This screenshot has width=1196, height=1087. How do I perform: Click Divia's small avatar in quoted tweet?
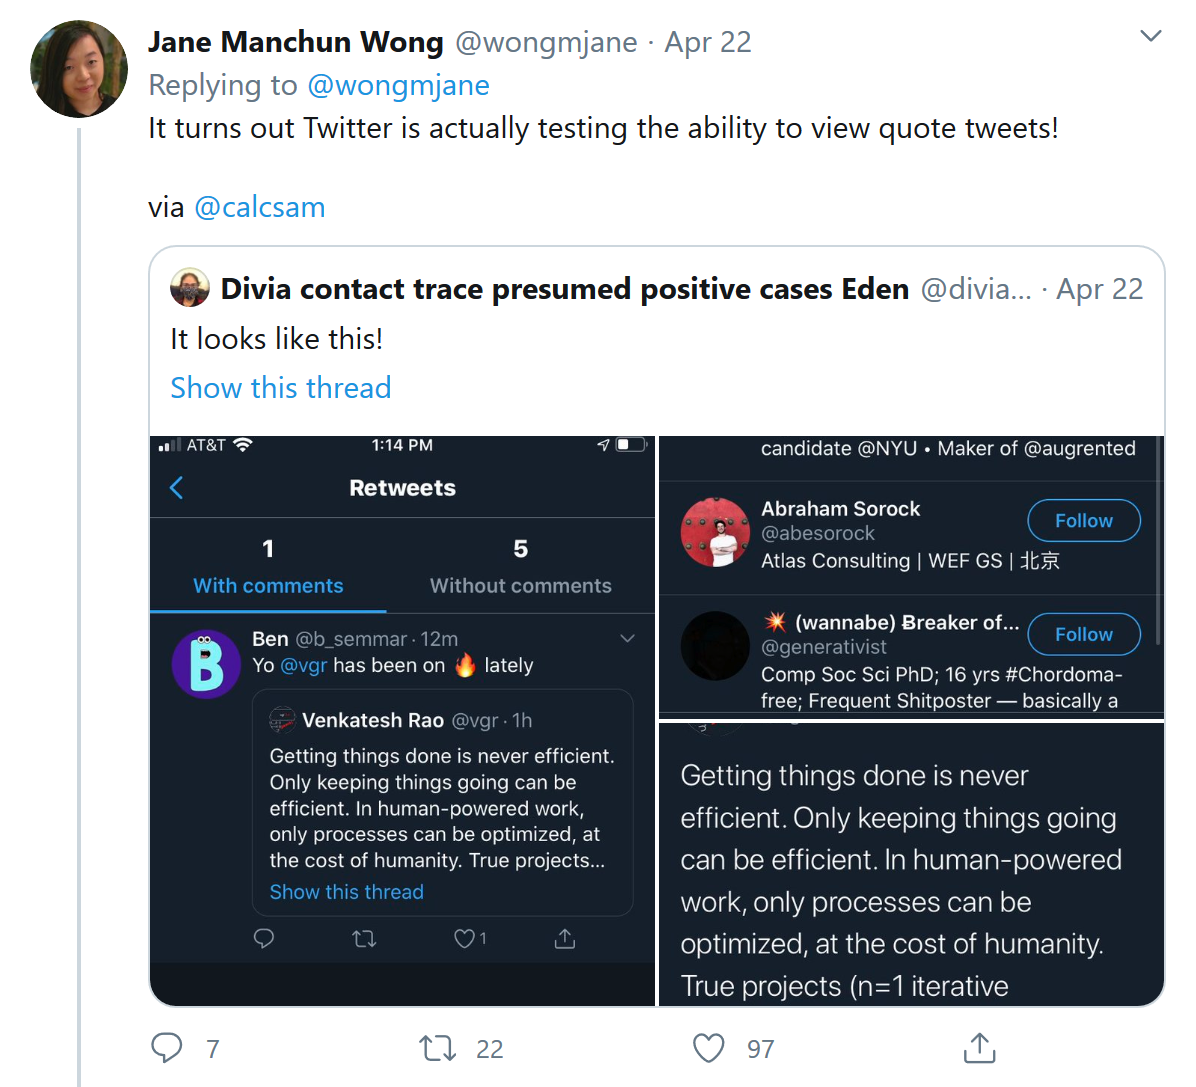190,288
